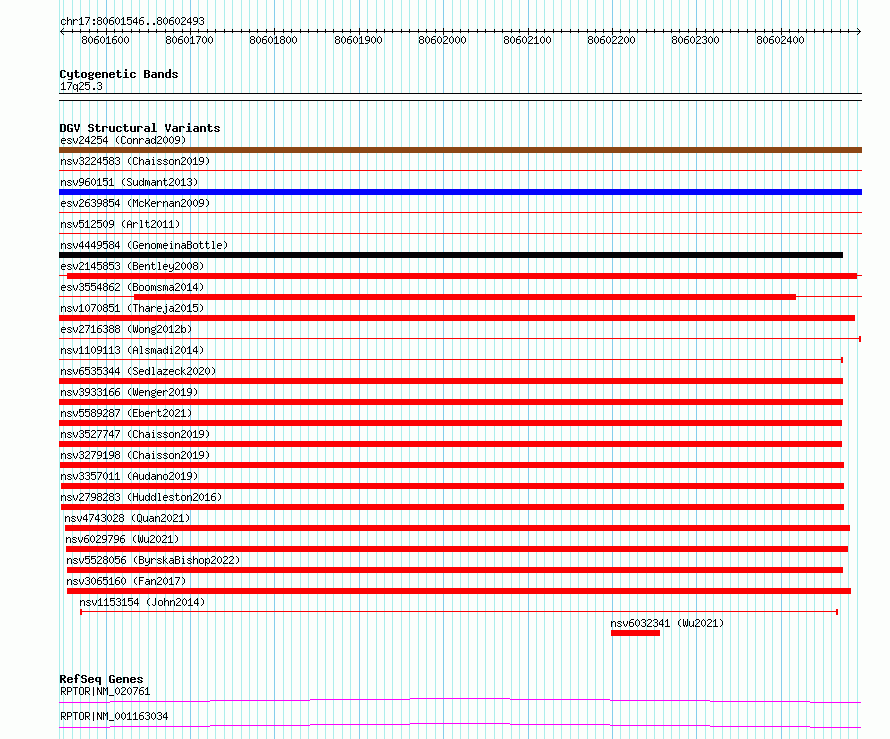Open the nsv6029796 (Wu2021) label

pyautogui.click(x=122, y=539)
